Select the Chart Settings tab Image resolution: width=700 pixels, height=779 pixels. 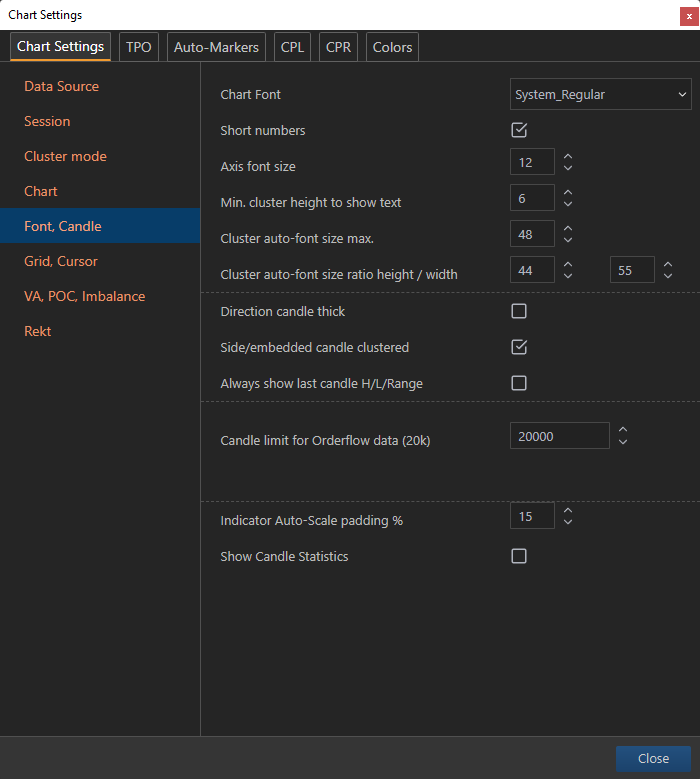click(61, 47)
